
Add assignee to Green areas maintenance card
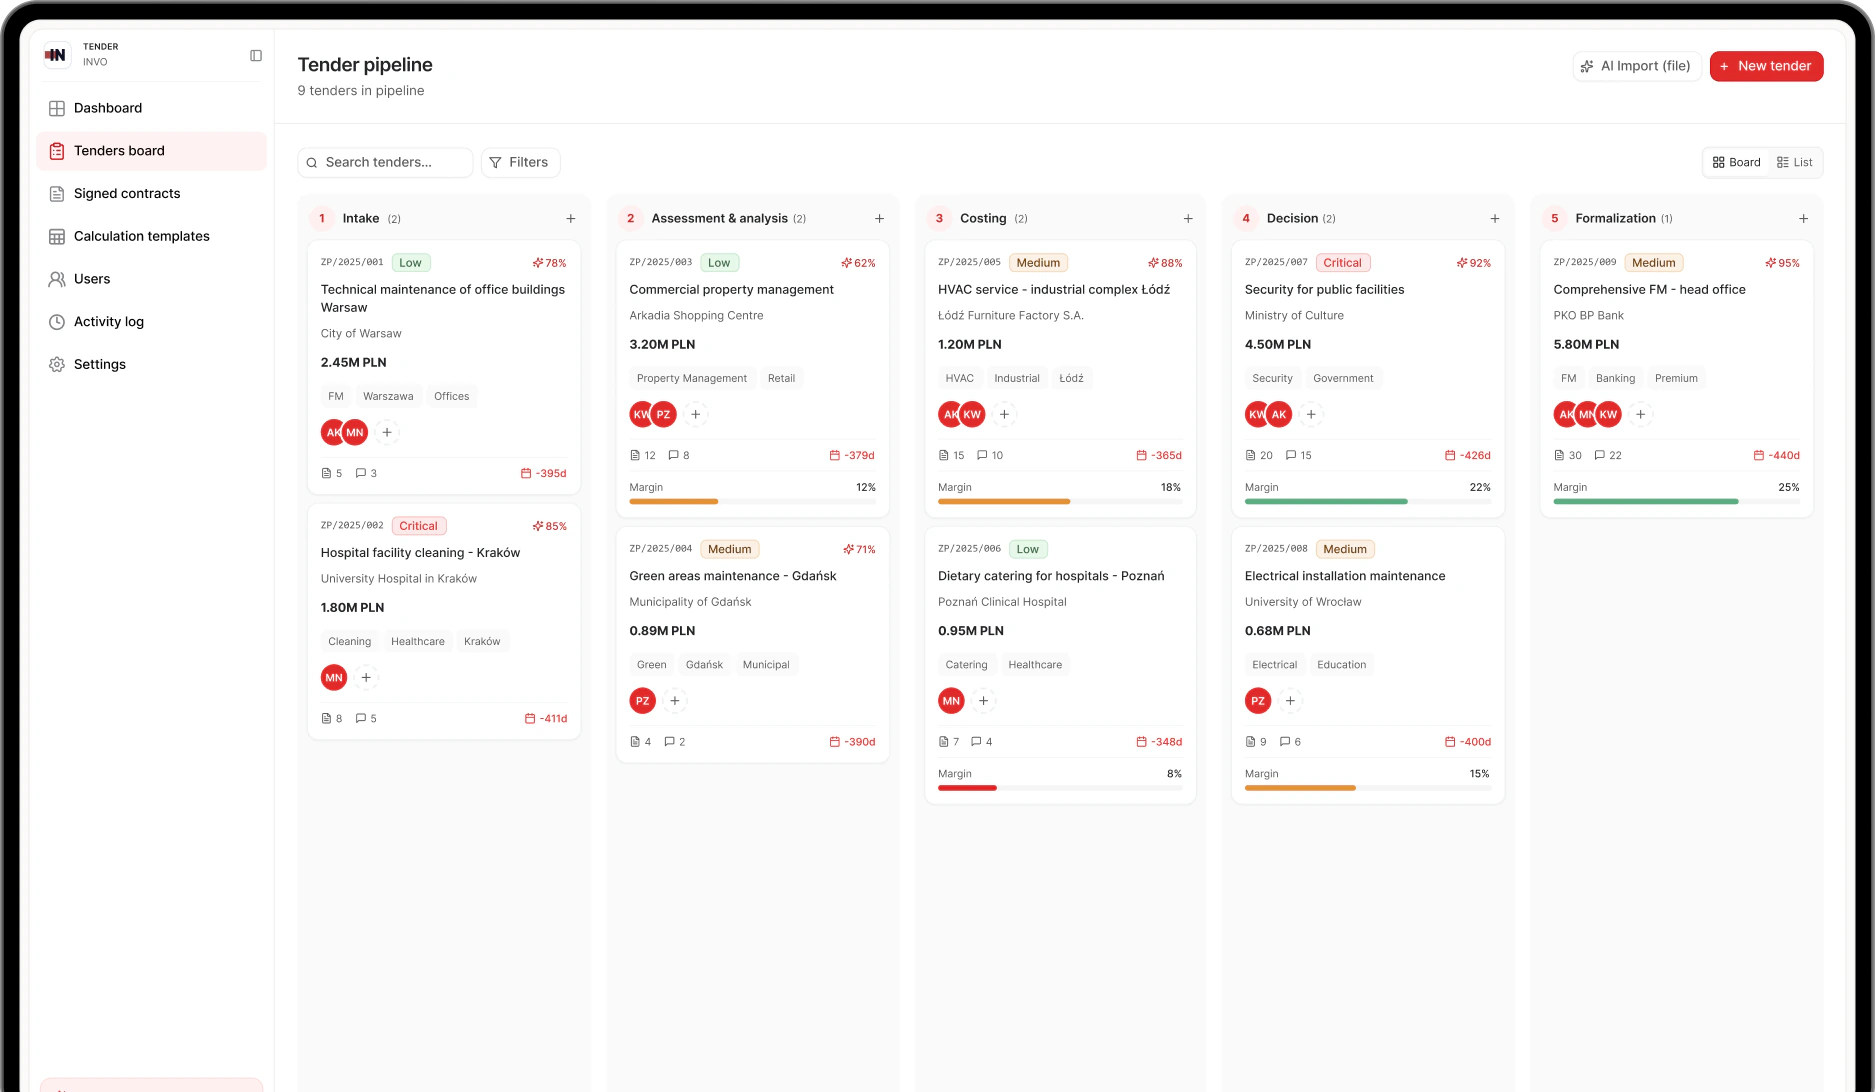[675, 701]
